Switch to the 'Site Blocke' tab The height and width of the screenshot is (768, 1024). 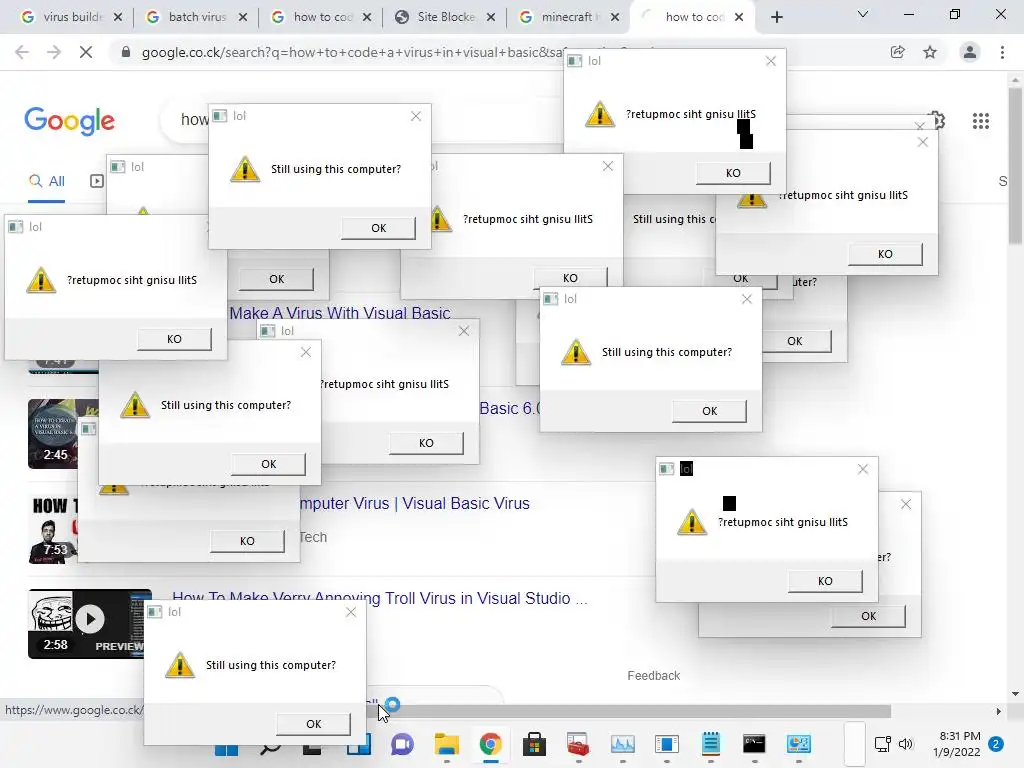coord(444,17)
